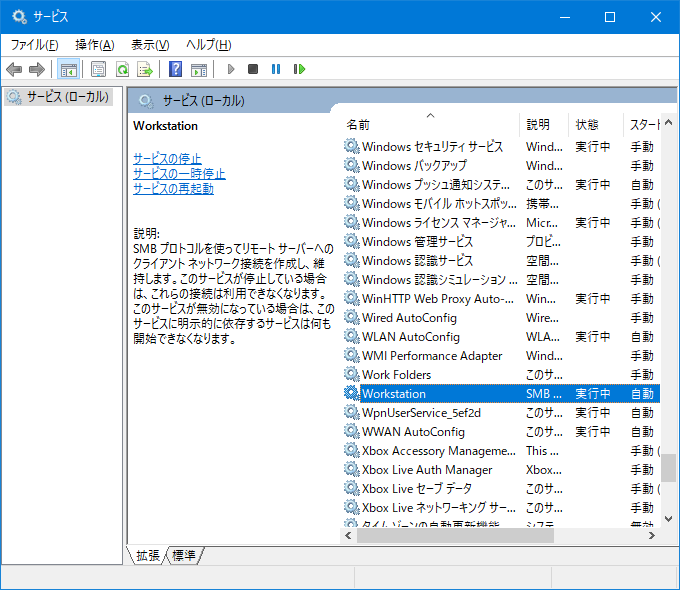The height and width of the screenshot is (590, 680).
Task: Click the サービスの停止 link
Action: pyautogui.click(x=167, y=158)
